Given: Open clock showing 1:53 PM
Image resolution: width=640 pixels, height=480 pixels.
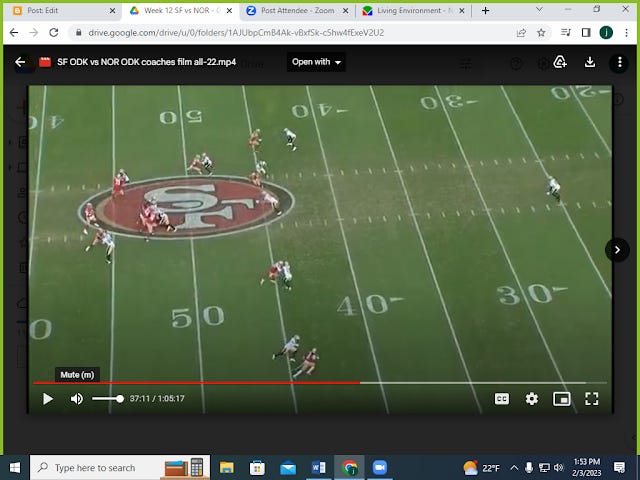Looking at the screenshot, I should (x=587, y=467).
